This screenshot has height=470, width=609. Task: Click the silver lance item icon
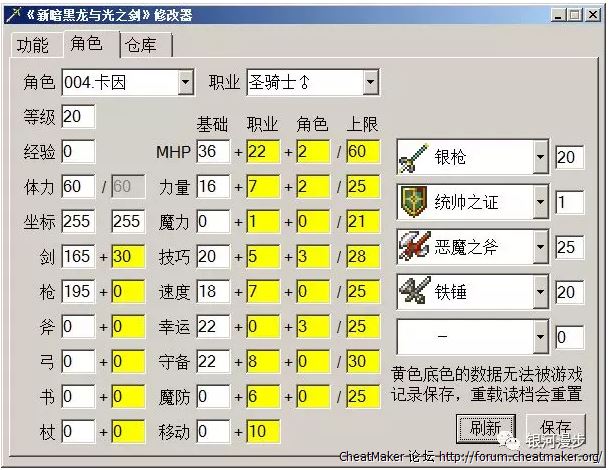click(413, 157)
